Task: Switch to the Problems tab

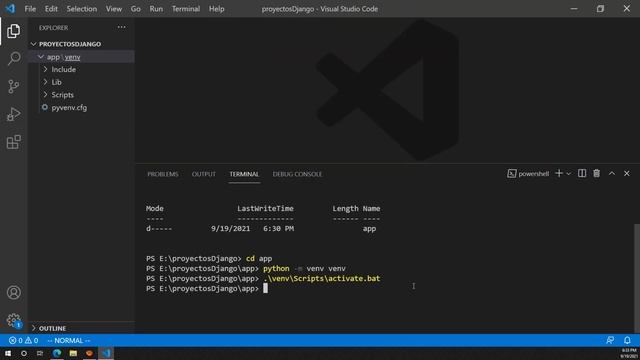Action: [x=163, y=174]
